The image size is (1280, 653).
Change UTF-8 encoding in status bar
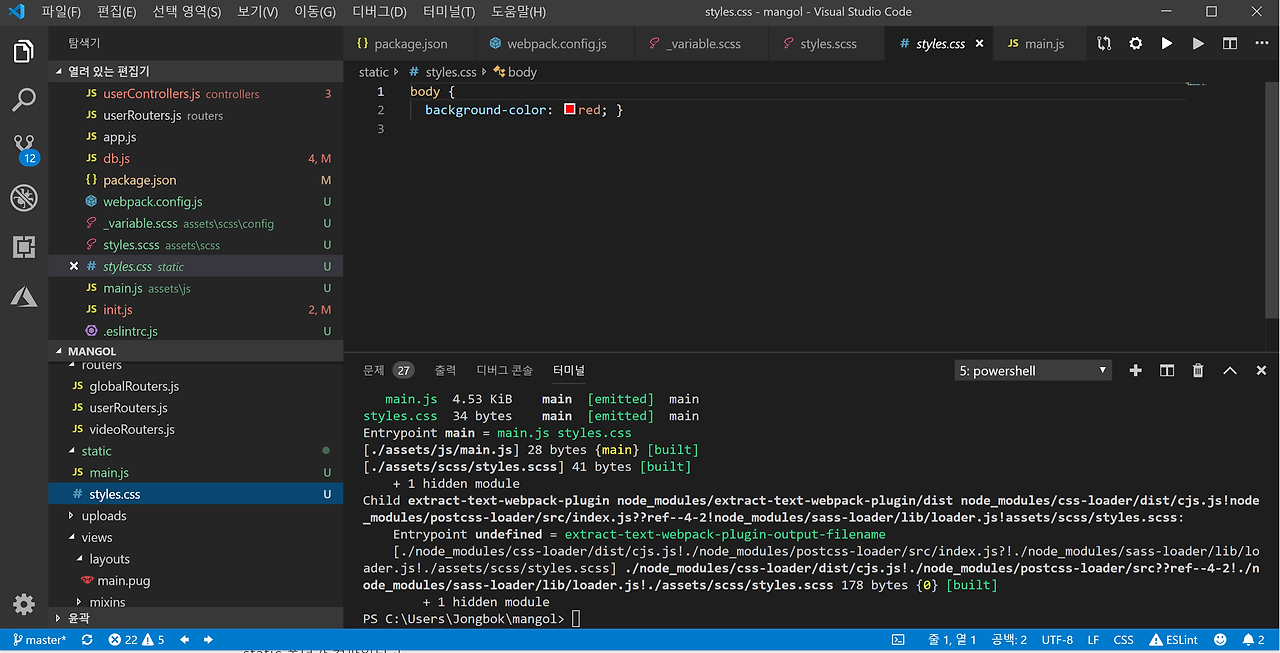pyautogui.click(x=1057, y=640)
